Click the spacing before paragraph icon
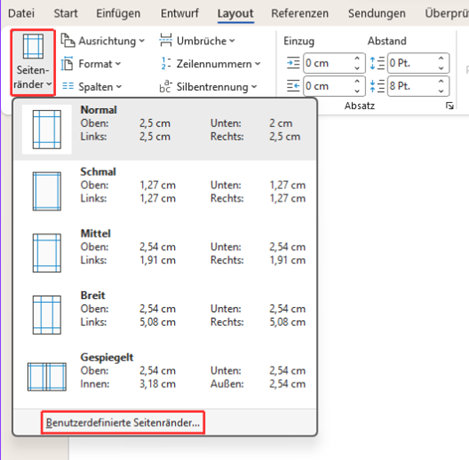Screen dimensions: 469x460 pyautogui.click(x=377, y=63)
